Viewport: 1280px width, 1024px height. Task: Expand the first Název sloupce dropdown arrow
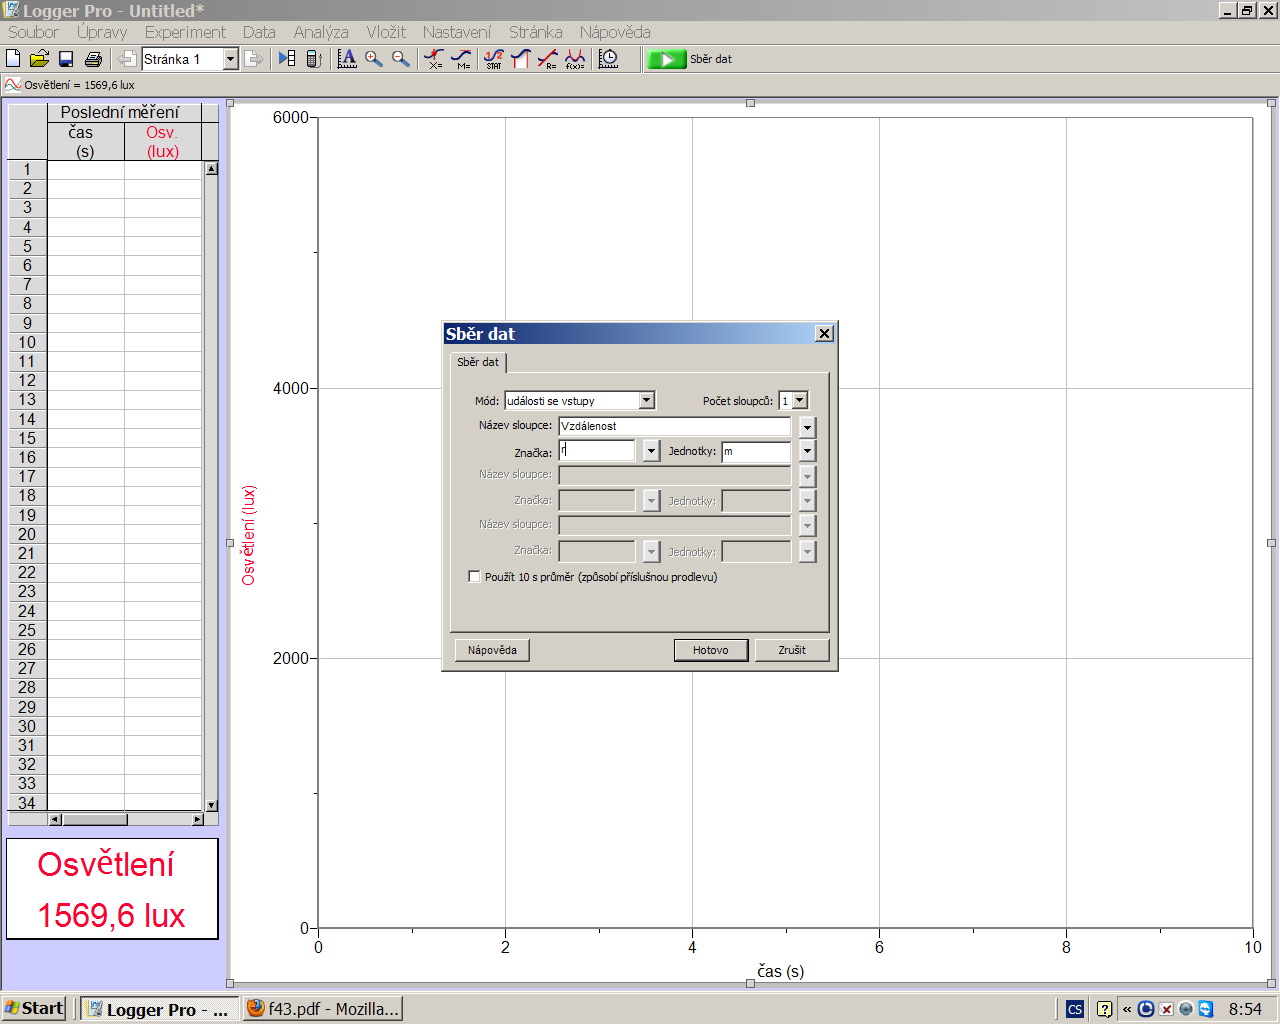[807, 427]
